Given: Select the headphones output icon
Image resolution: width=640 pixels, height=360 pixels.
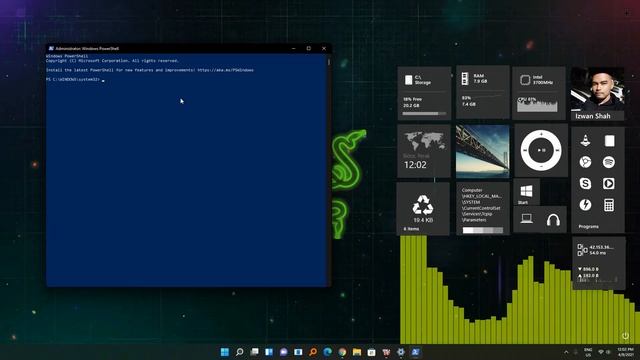Looking at the screenshot, I should point(553,220).
